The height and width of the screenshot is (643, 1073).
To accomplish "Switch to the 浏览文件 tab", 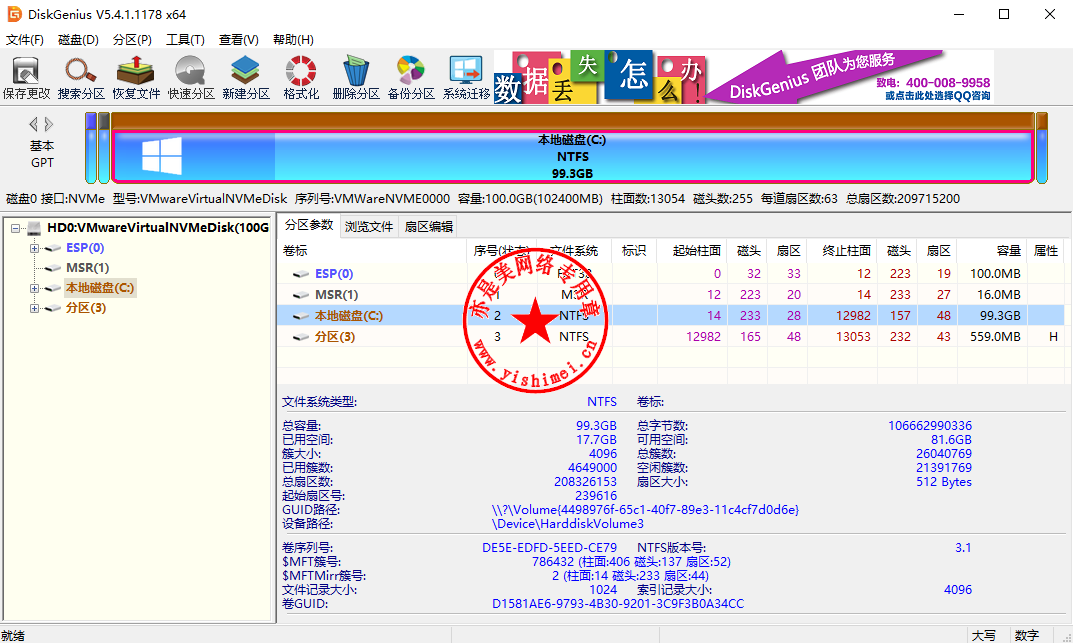I will click(x=369, y=226).
